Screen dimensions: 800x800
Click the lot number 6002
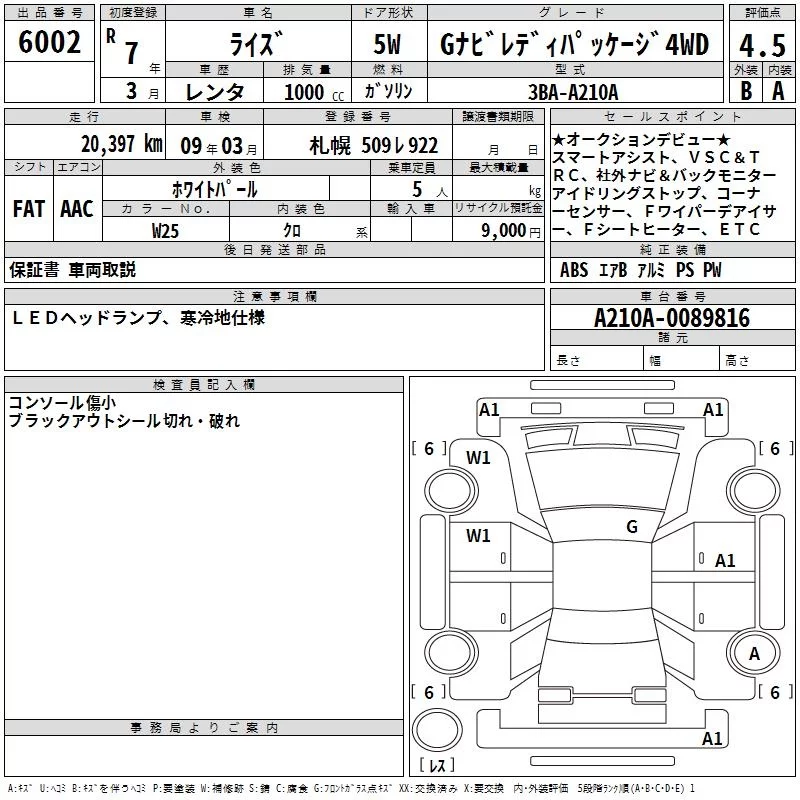(49, 42)
